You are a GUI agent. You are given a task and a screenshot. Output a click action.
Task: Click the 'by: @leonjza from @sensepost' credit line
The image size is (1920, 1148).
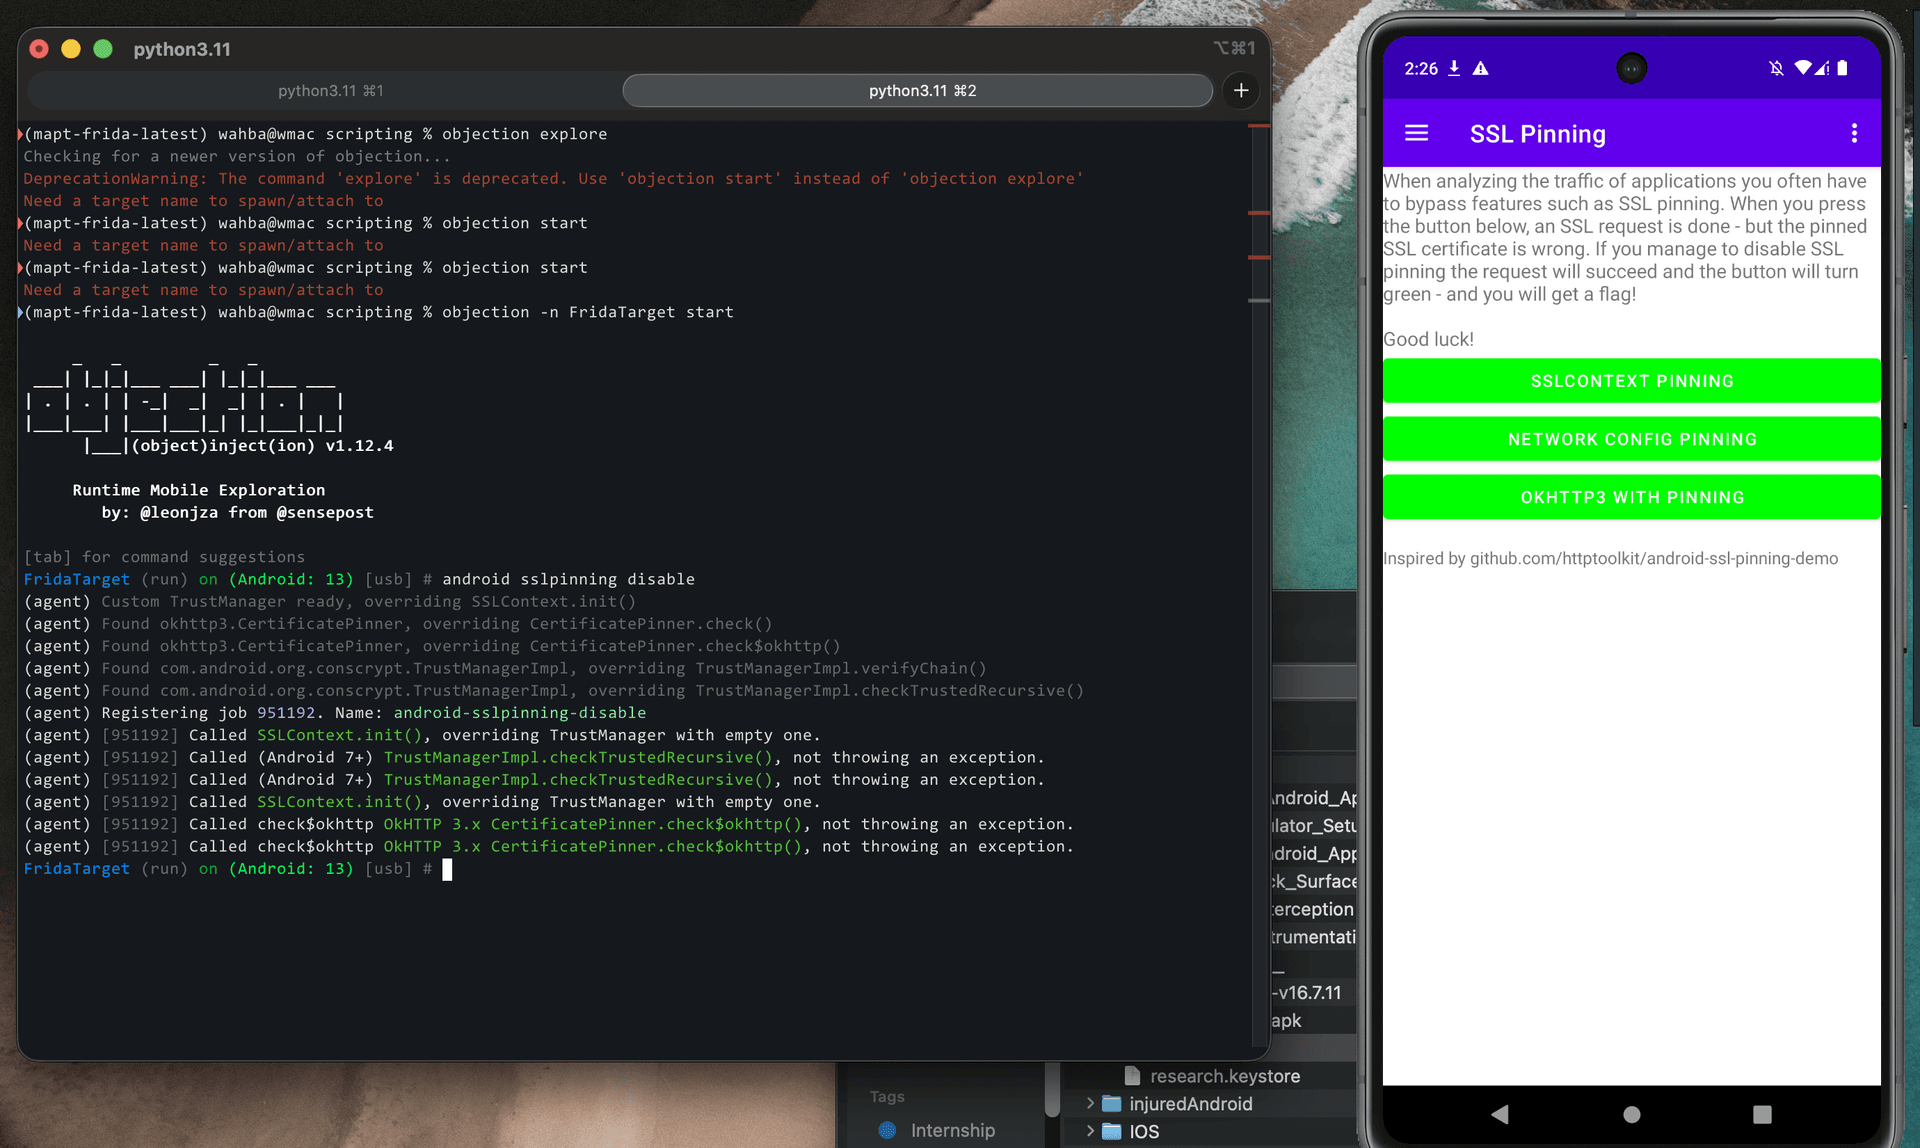pyautogui.click(x=237, y=512)
